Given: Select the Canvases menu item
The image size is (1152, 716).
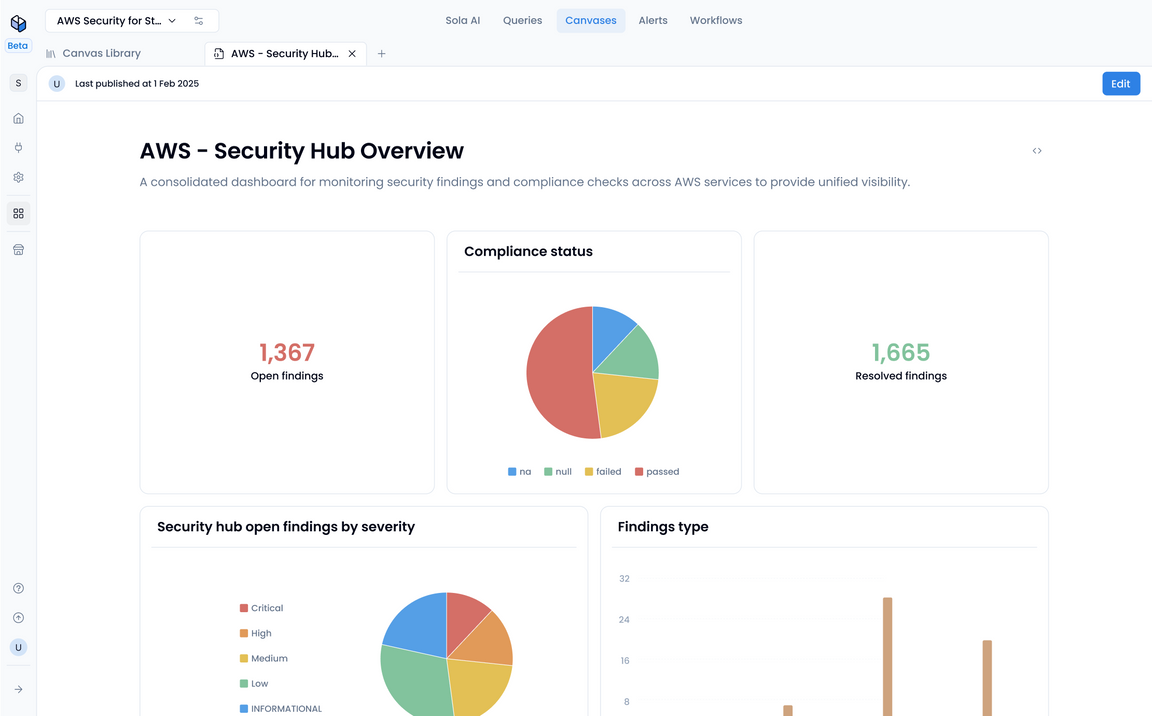Looking at the screenshot, I should click(x=591, y=21).
